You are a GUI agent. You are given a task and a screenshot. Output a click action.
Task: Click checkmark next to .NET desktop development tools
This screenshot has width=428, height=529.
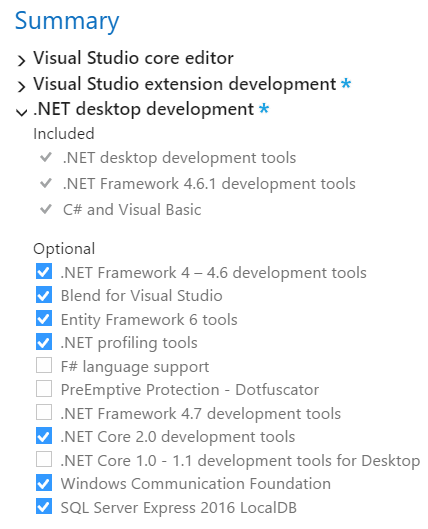(46, 157)
